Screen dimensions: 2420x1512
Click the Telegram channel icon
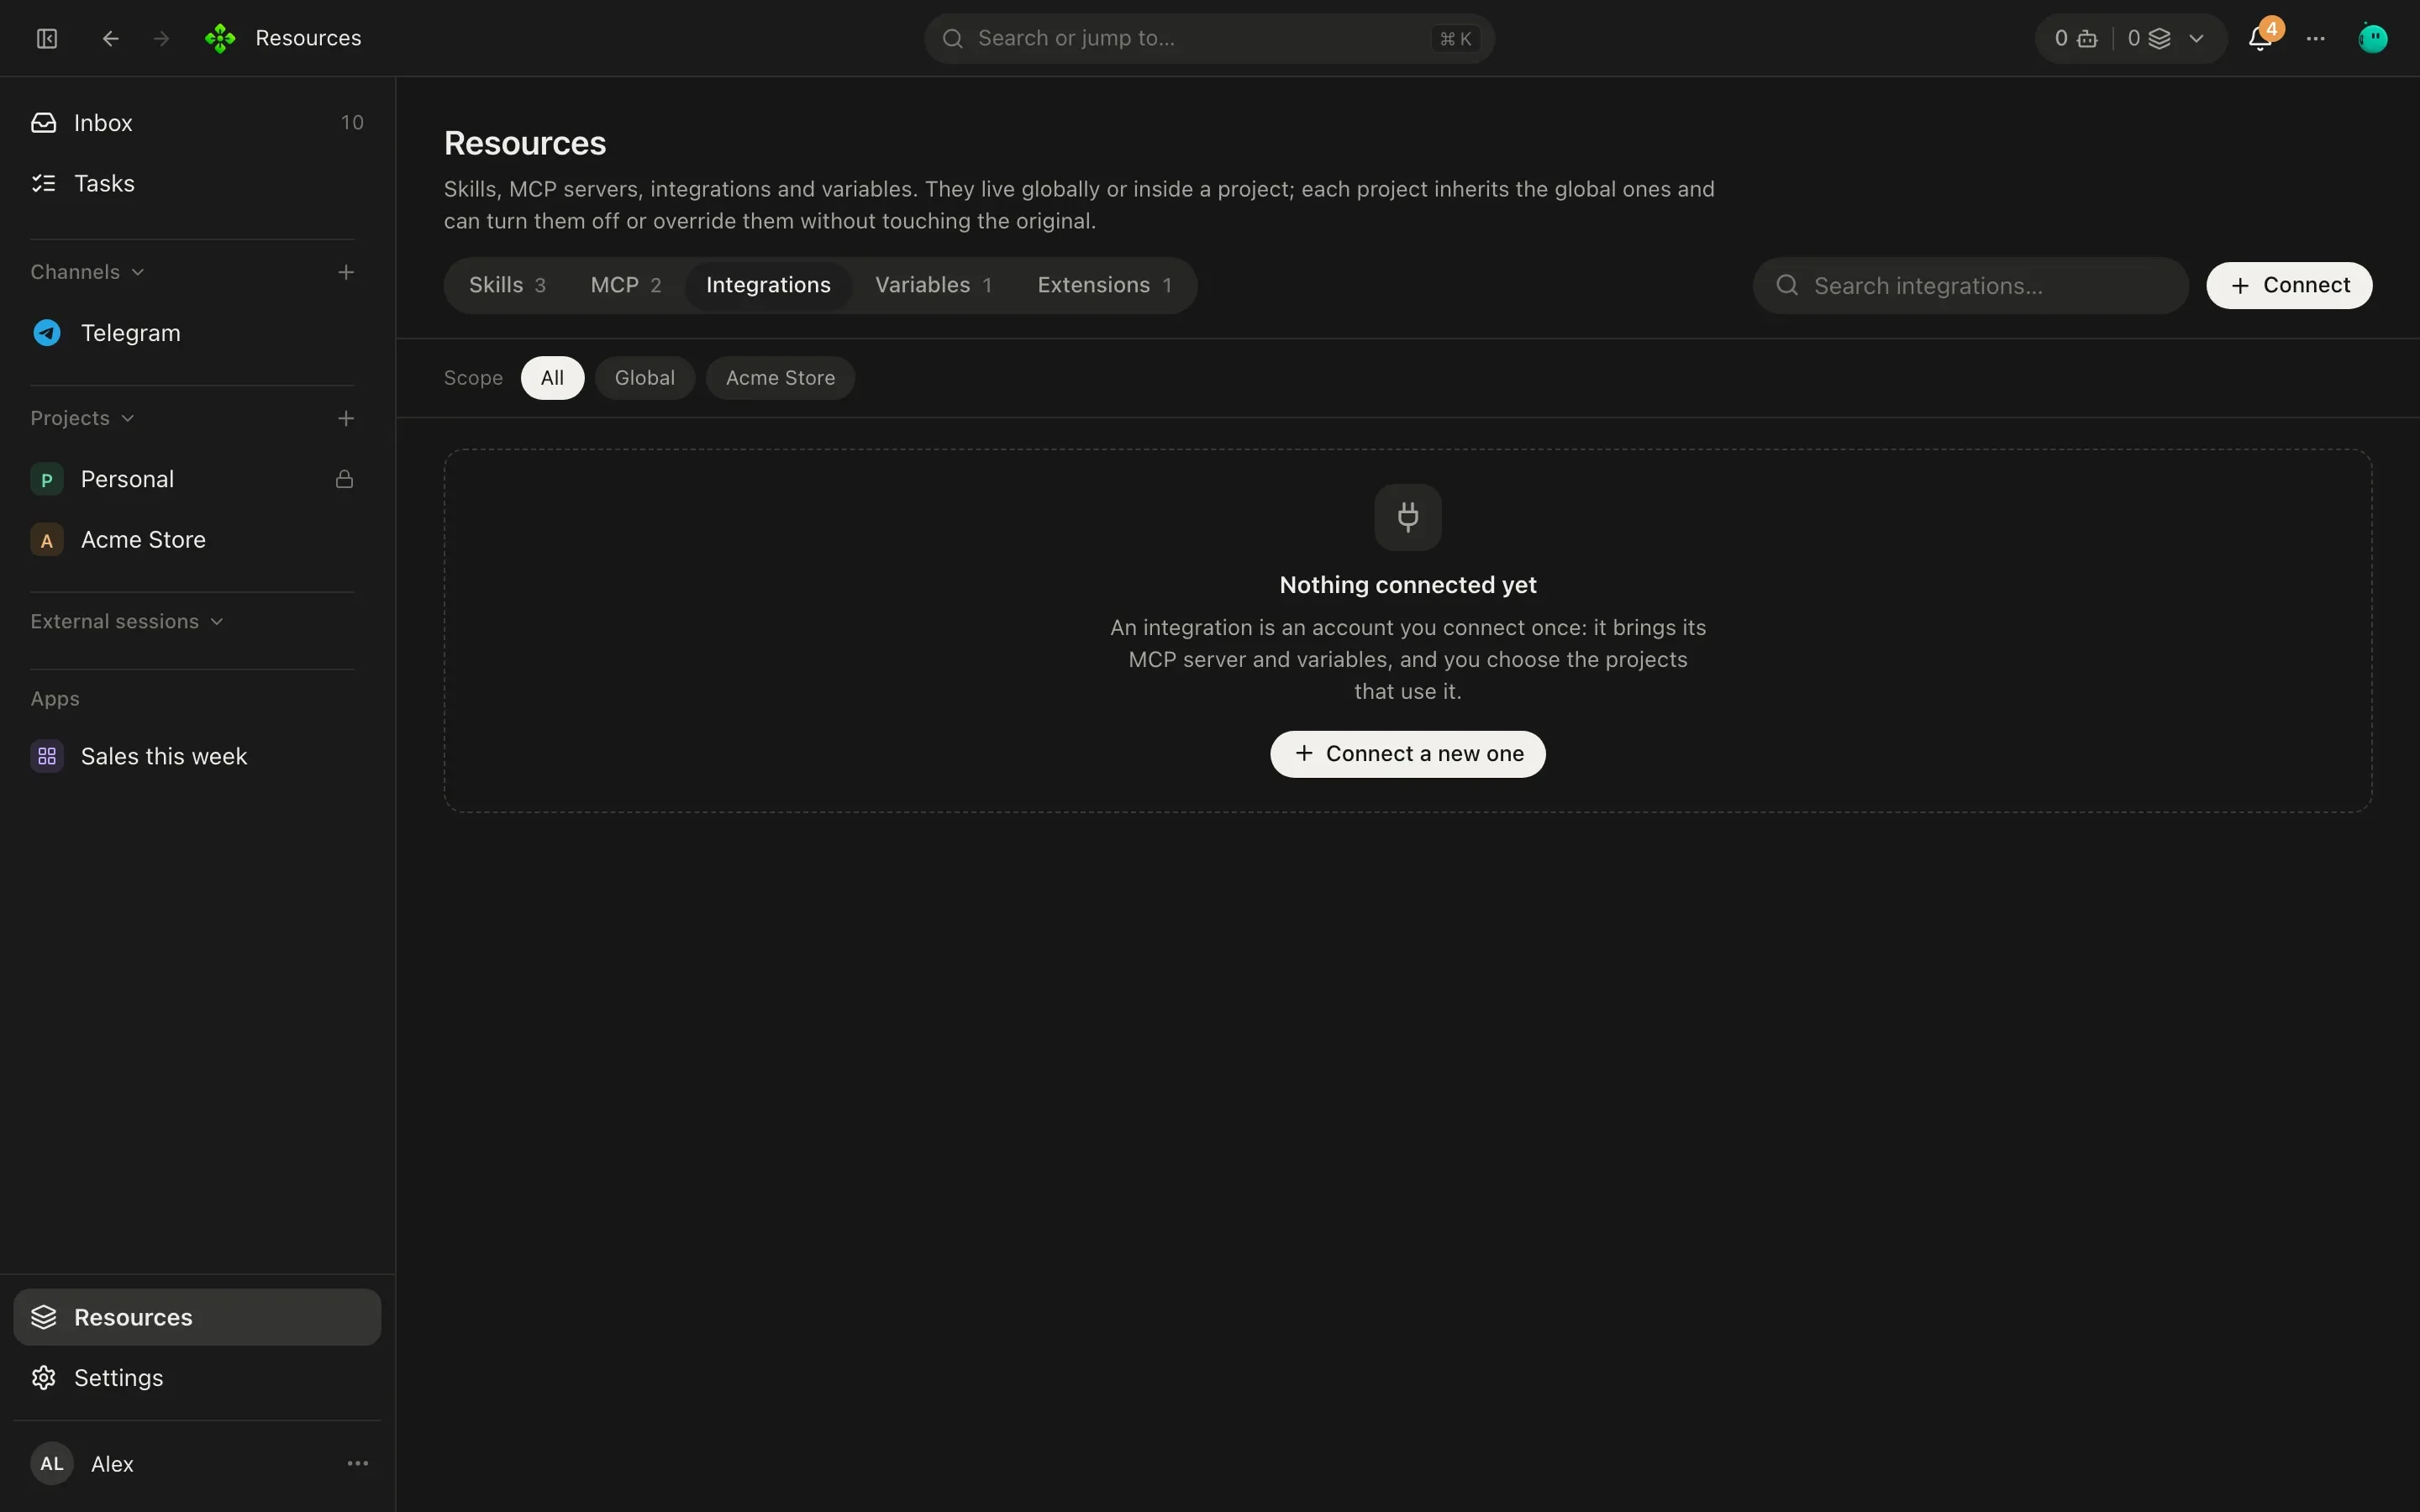47,333
